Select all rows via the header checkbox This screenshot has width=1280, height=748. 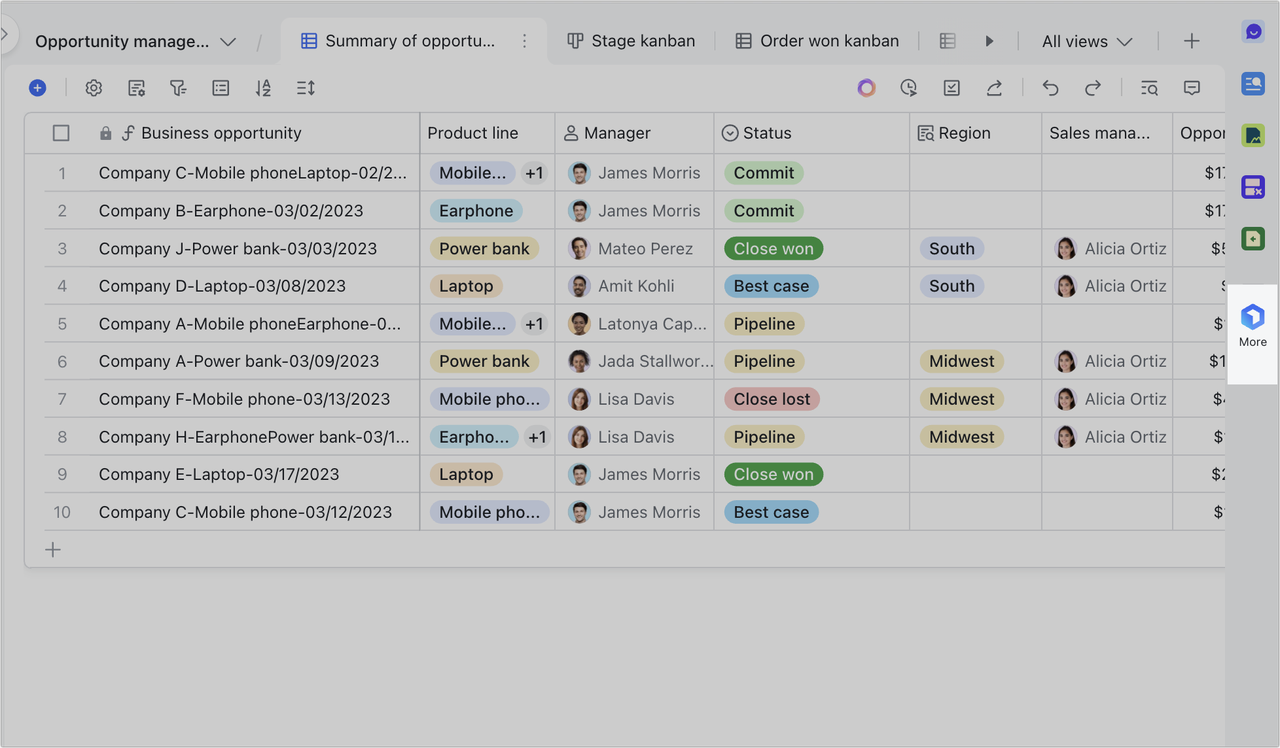pos(61,132)
